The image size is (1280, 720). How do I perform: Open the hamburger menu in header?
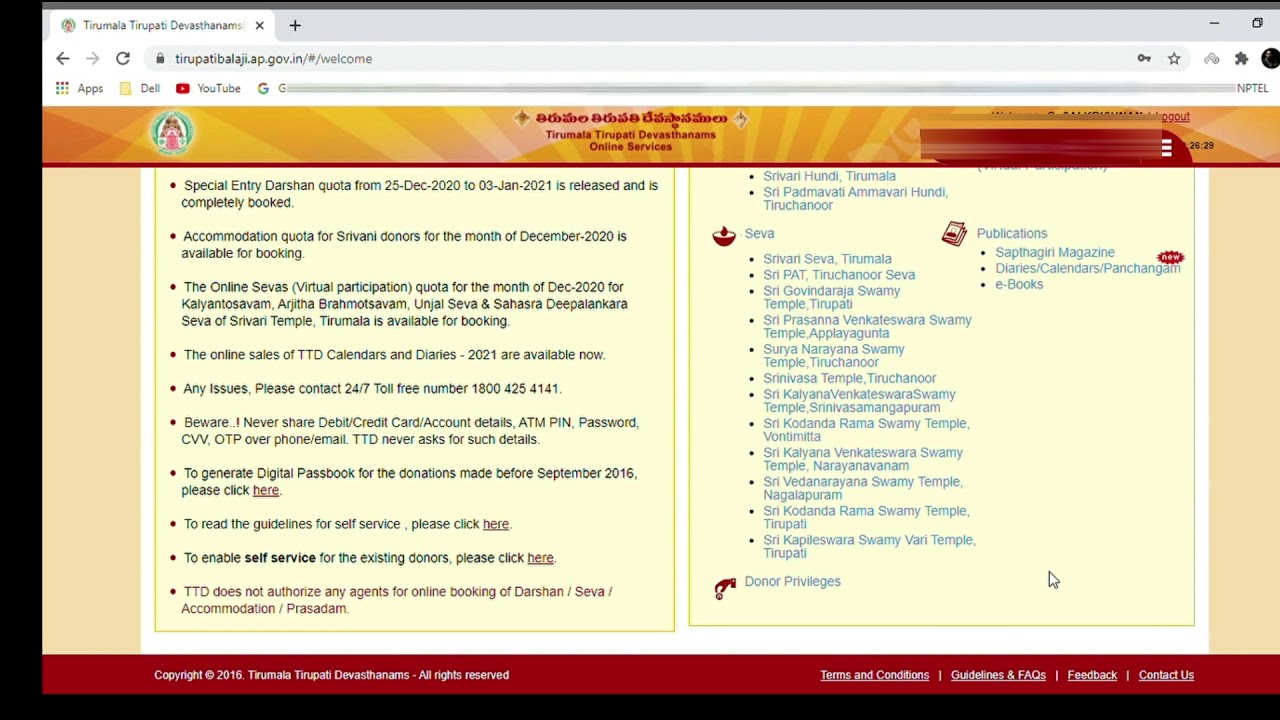(1166, 148)
